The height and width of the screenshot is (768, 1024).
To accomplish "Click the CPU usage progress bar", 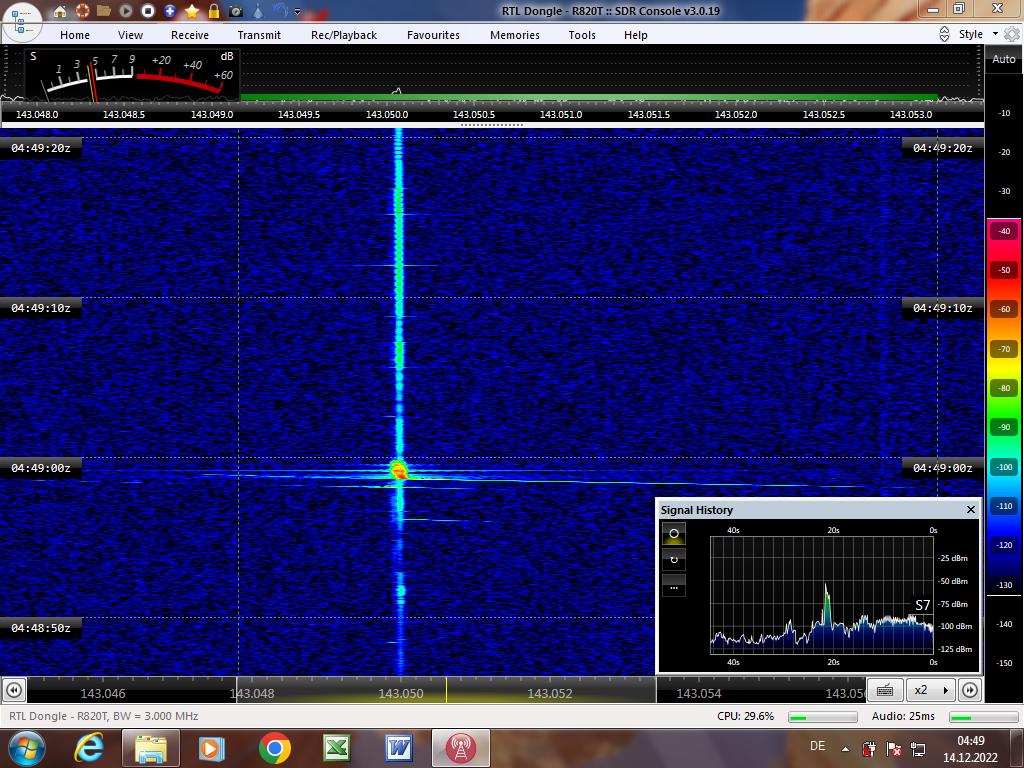I will point(823,717).
